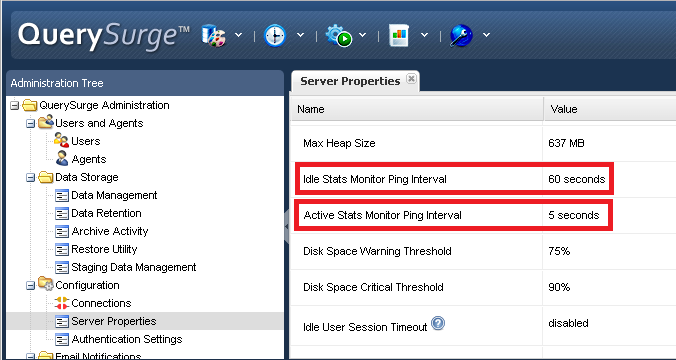Collapse the QuerySurge Administration root node
Viewport: 676px width, 360px height.
click(15, 105)
